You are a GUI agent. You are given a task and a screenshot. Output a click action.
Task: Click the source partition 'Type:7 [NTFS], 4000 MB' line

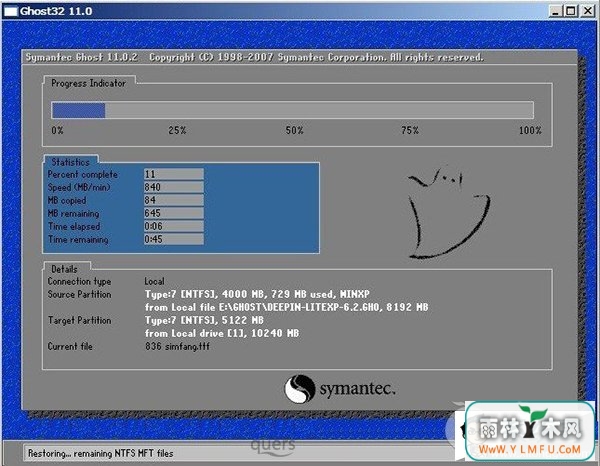(x=257, y=294)
